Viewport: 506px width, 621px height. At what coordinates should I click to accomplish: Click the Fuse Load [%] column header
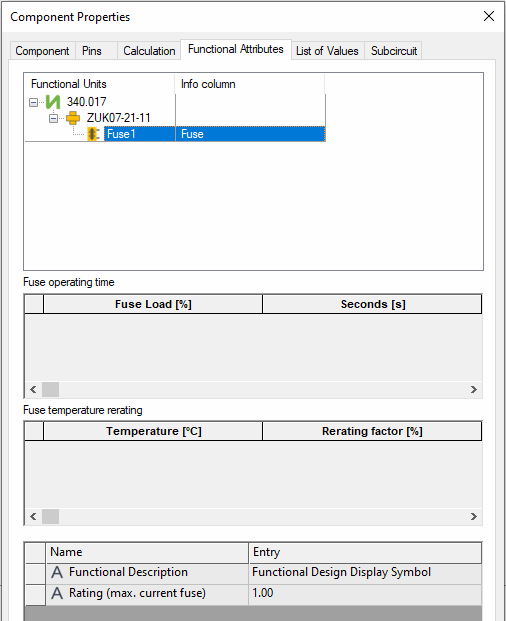click(x=153, y=304)
